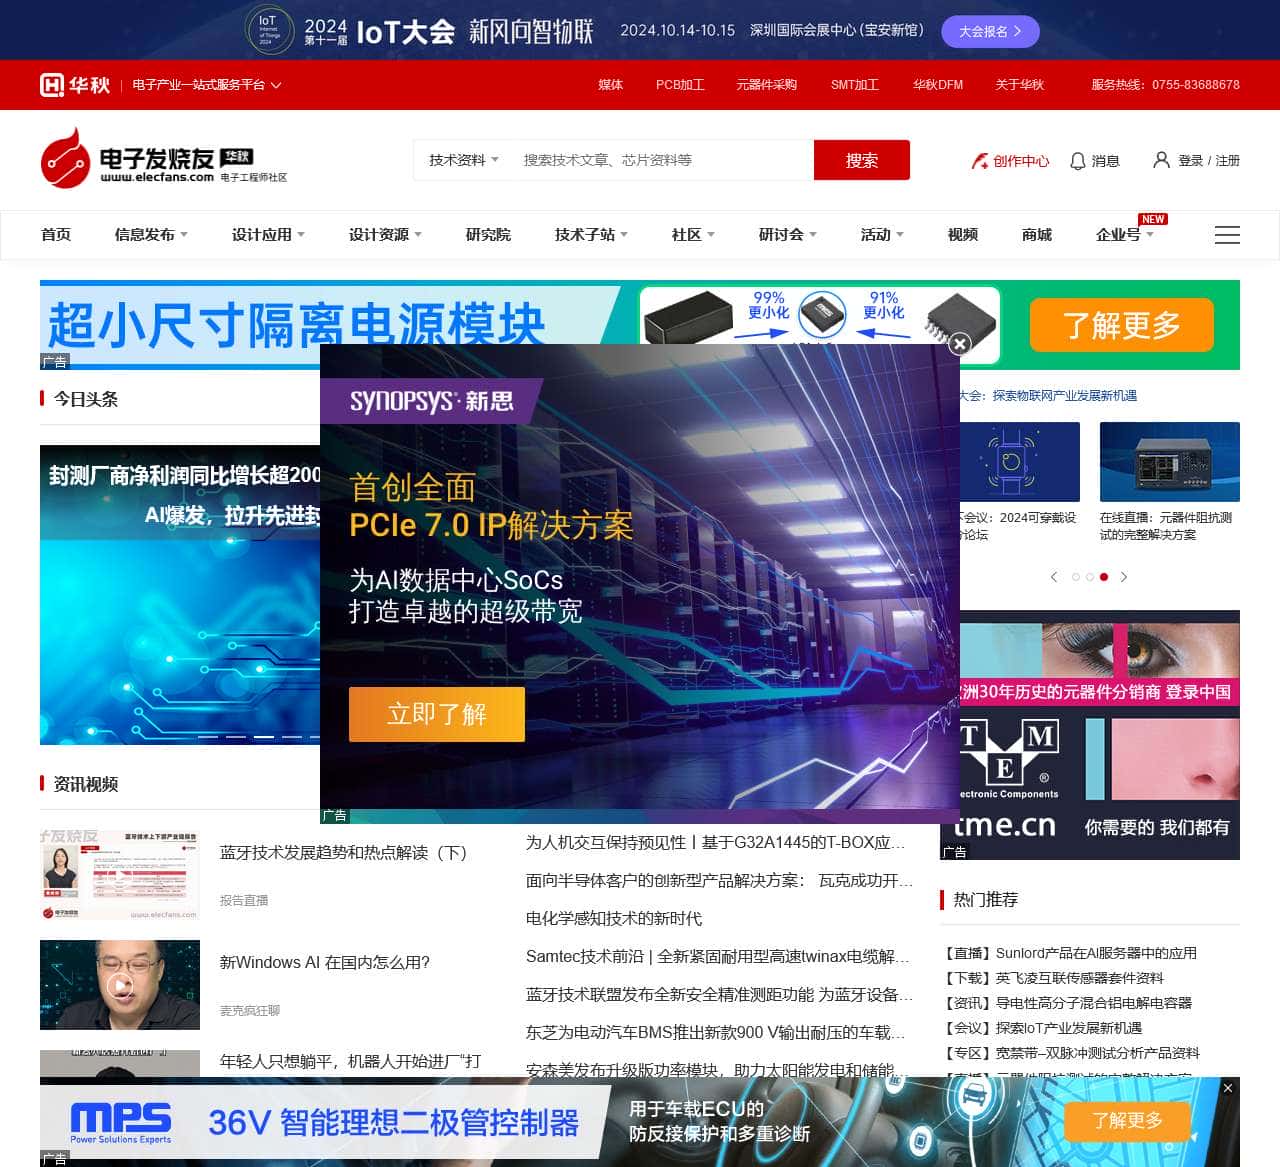Open 元器件采购 in the top bar
The image size is (1280, 1167).
pyautogui.click(x=766, y=85)
